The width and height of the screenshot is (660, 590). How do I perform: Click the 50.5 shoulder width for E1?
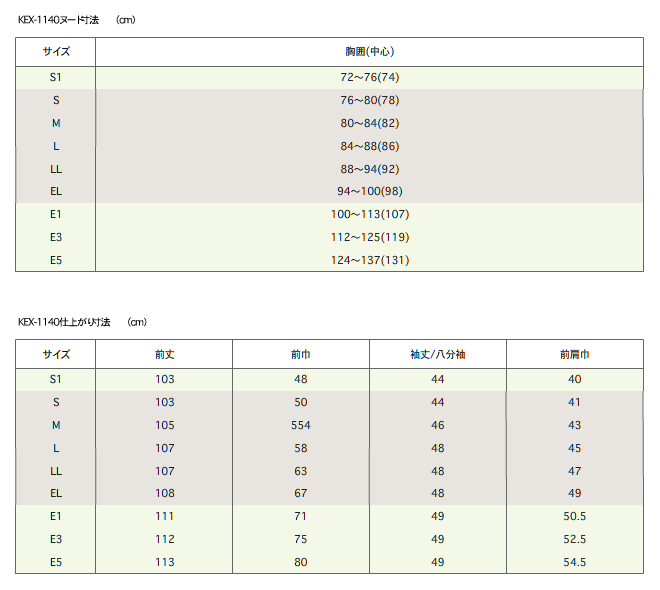click(575, 516)
